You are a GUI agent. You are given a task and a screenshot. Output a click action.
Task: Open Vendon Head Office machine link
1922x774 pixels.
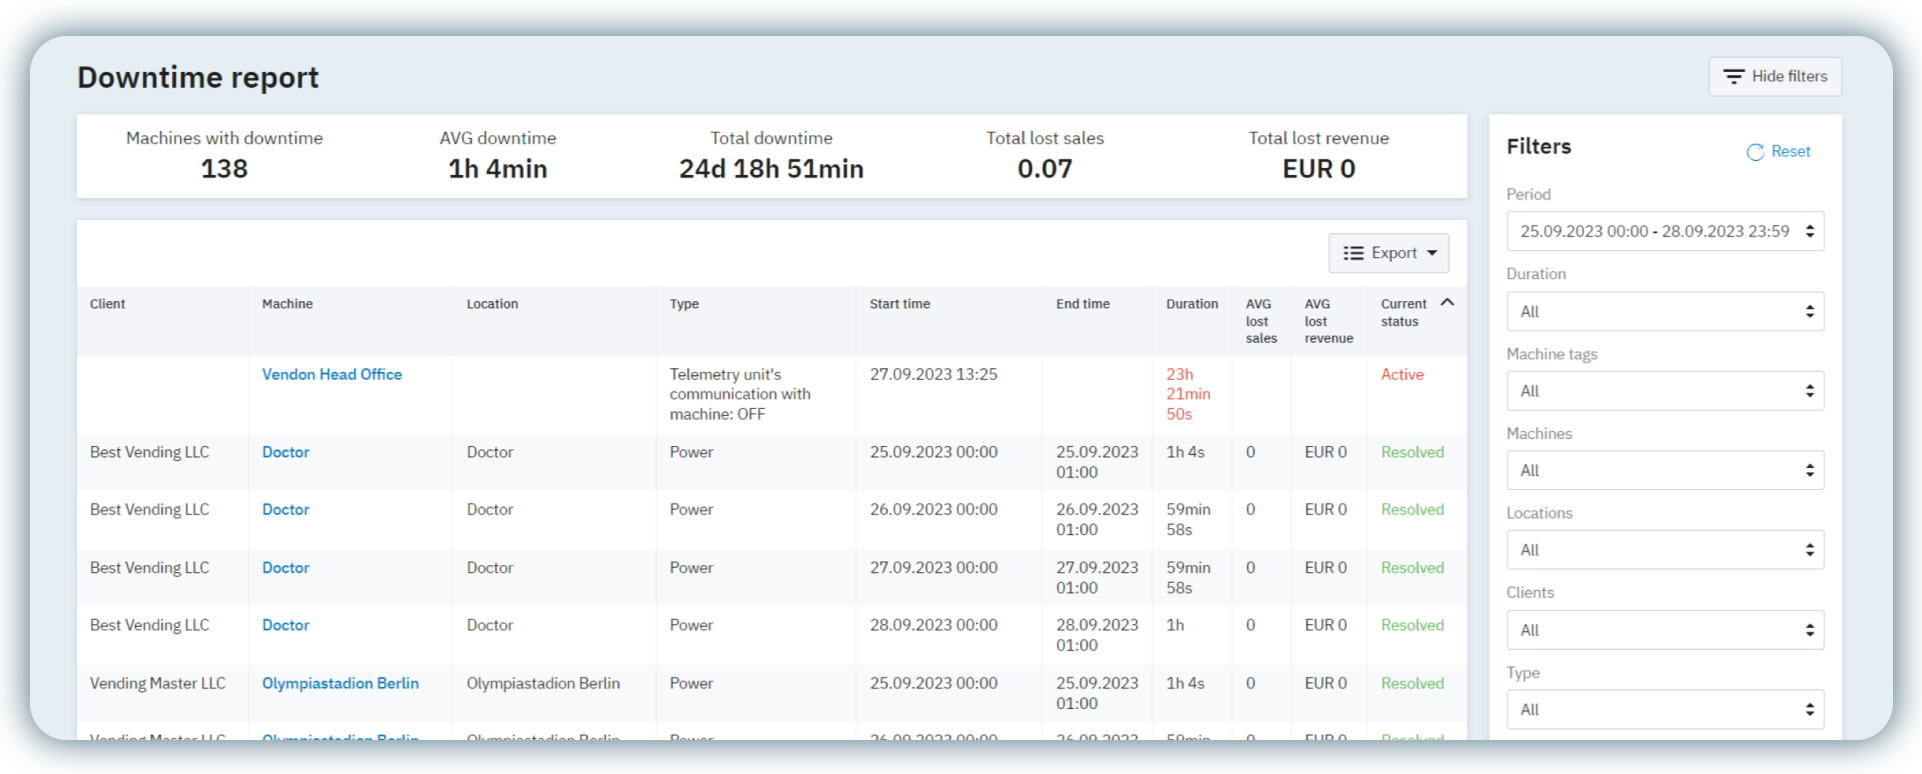click(x=332, y=374)
